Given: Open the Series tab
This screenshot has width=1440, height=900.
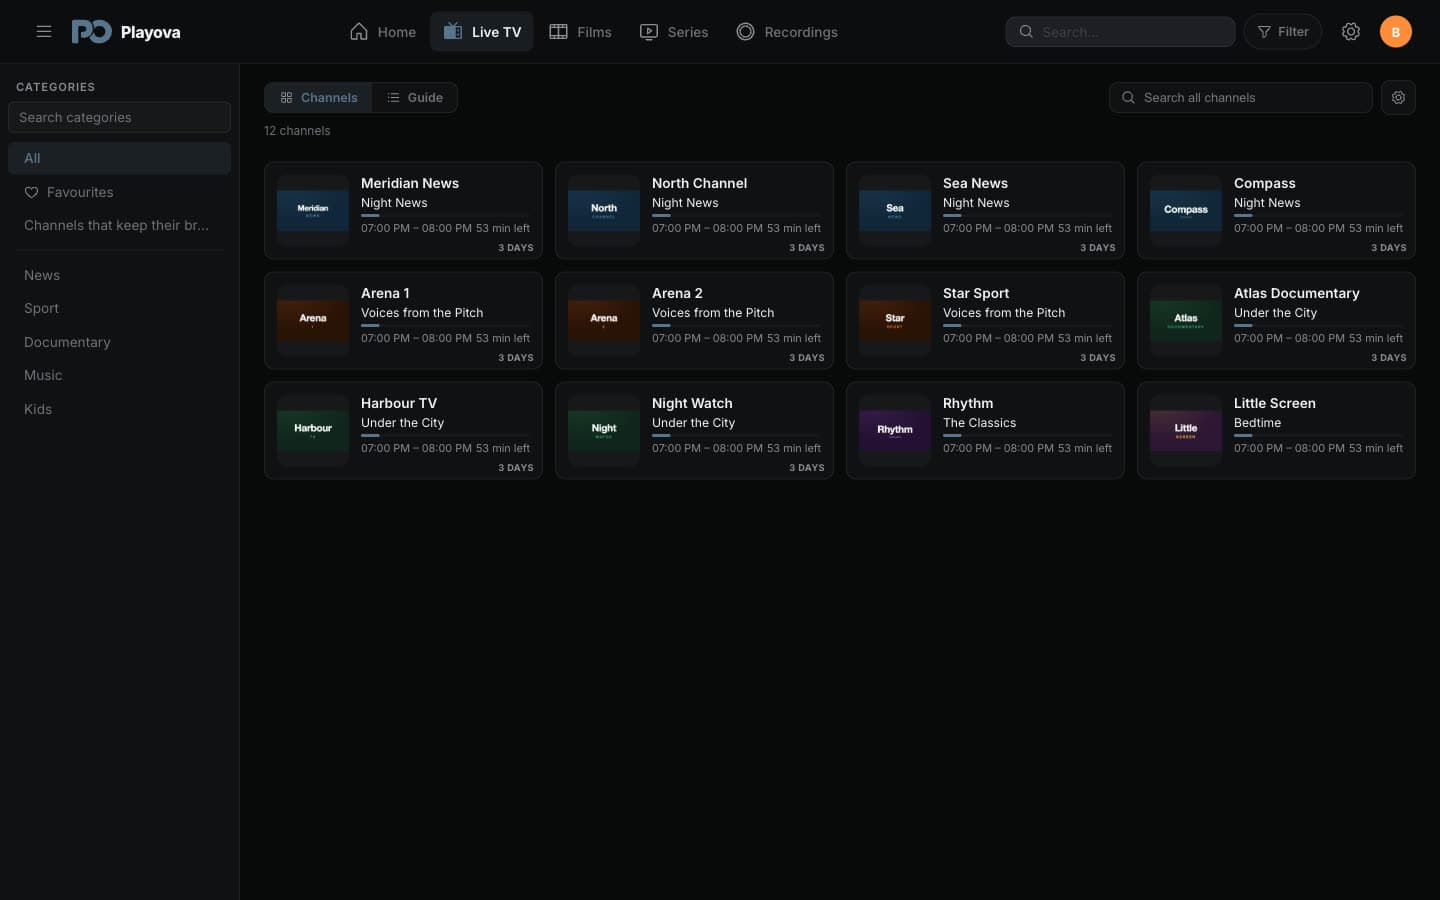Looking at the screenshot, I should point(674,32).
